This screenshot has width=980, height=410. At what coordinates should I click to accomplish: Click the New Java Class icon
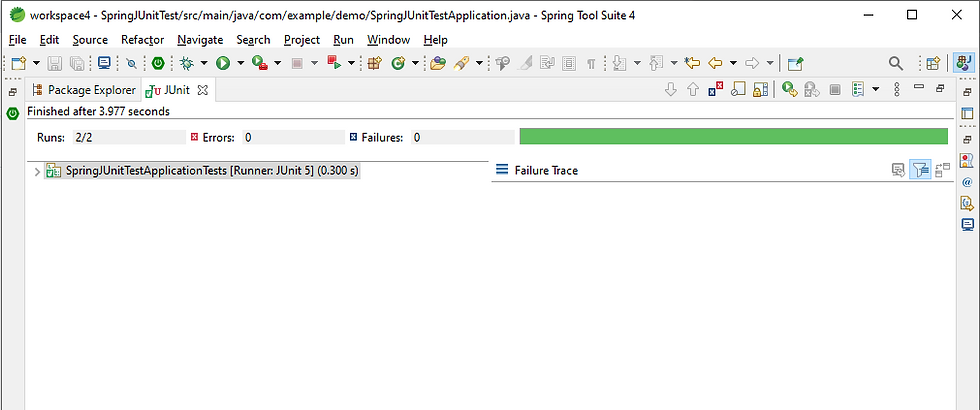tap(398, 63)
